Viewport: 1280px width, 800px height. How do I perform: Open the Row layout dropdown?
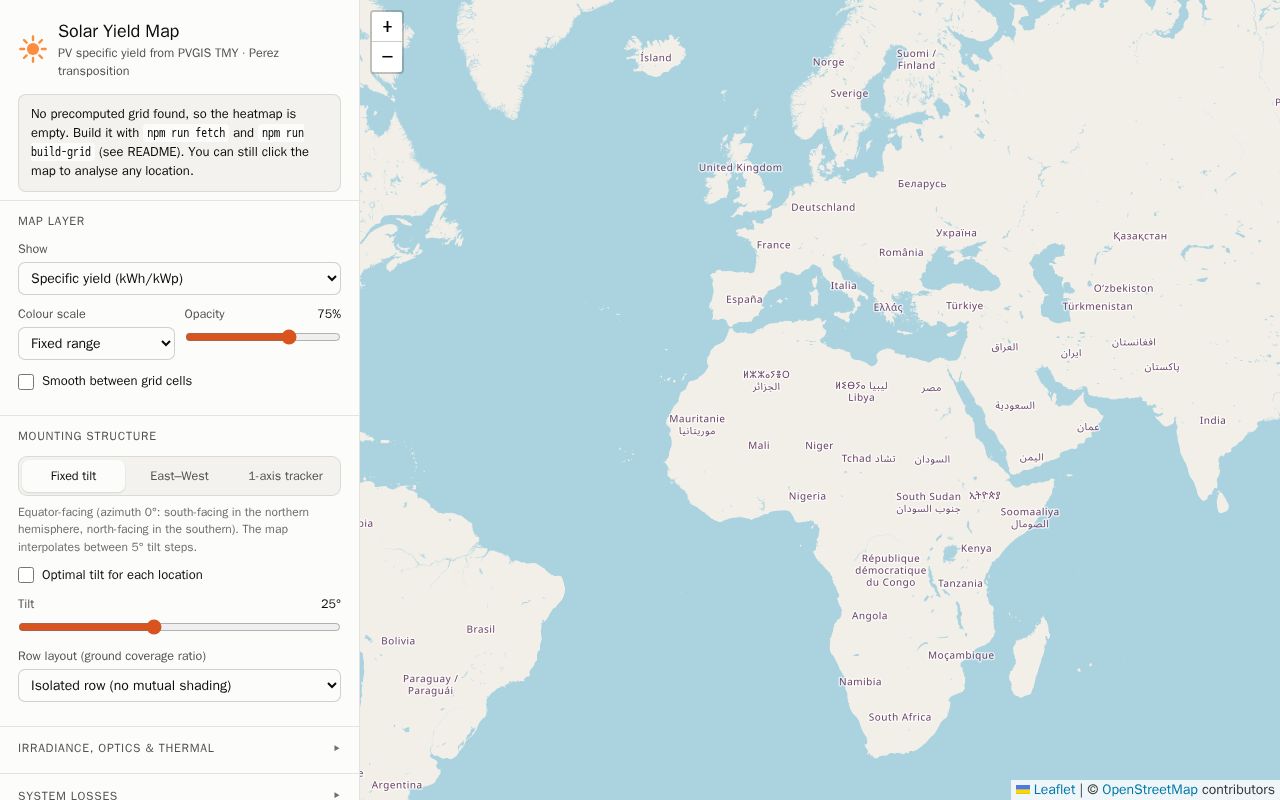pyautogui.click(x=179, y=686)
